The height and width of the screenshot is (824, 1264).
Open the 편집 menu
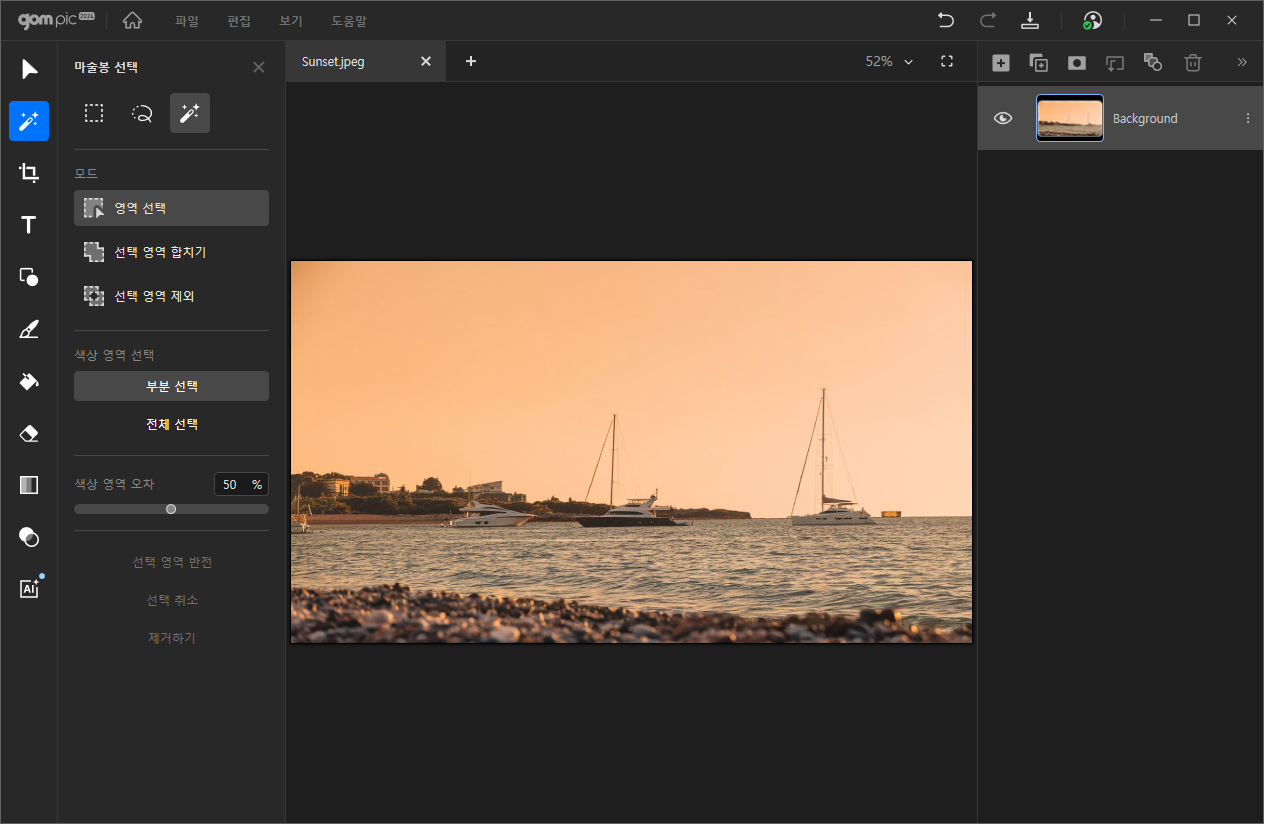click(x=239, y=21)
